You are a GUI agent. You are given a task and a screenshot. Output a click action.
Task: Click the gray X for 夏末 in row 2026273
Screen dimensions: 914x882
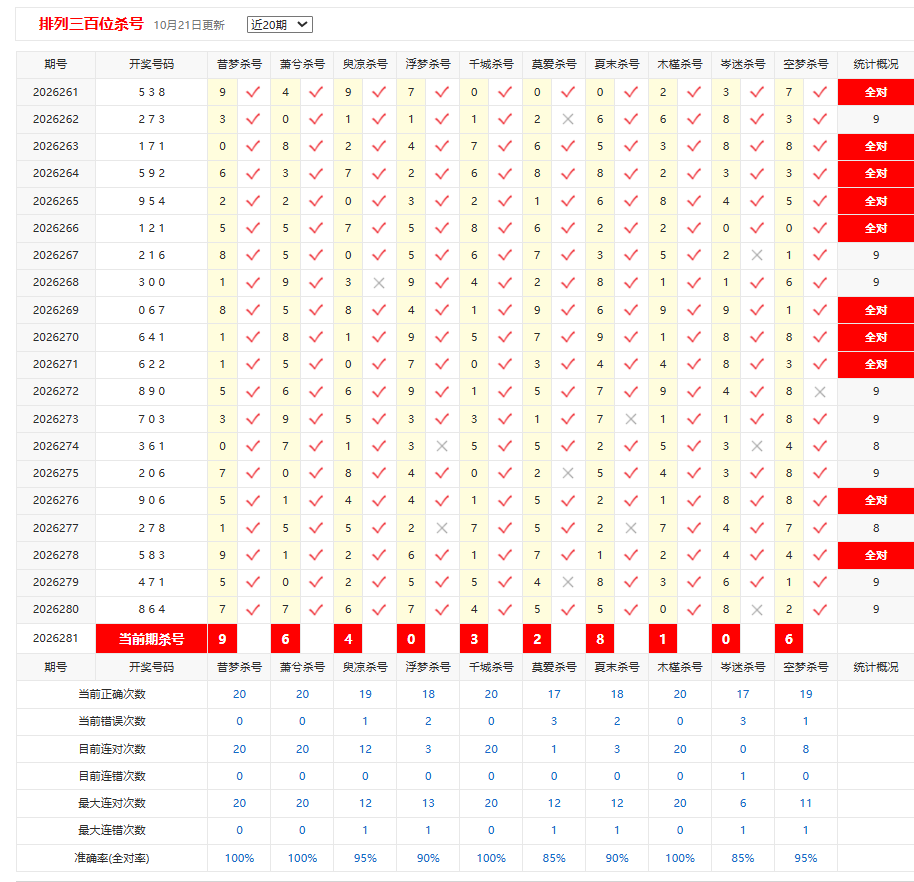click(631, 419)
